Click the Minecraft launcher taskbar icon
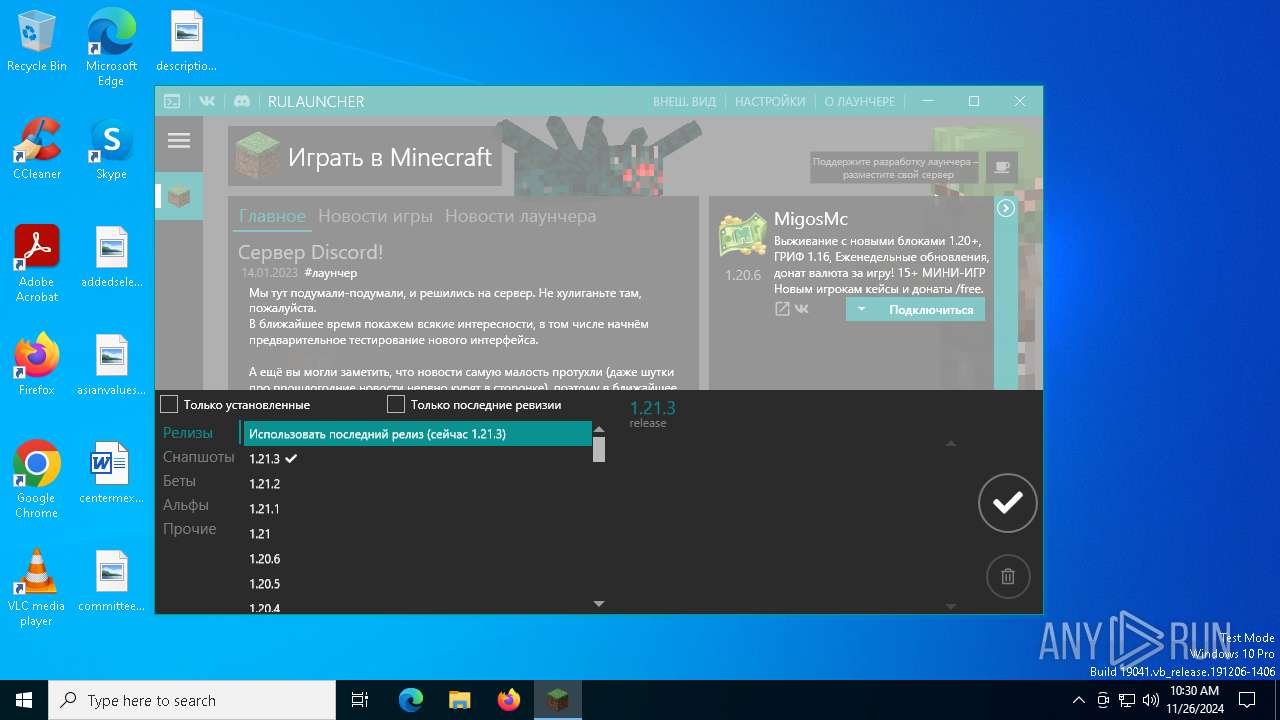 [557, 700]
